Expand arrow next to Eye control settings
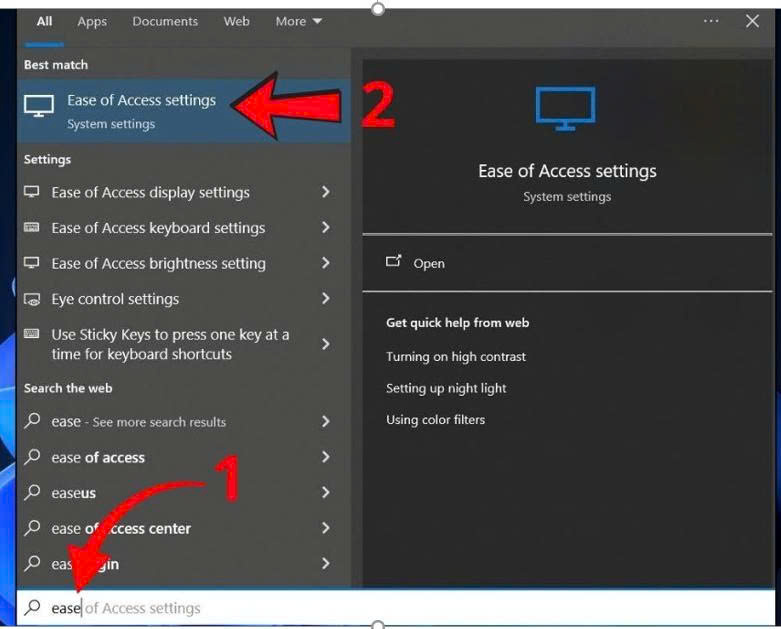 (325, 299)
